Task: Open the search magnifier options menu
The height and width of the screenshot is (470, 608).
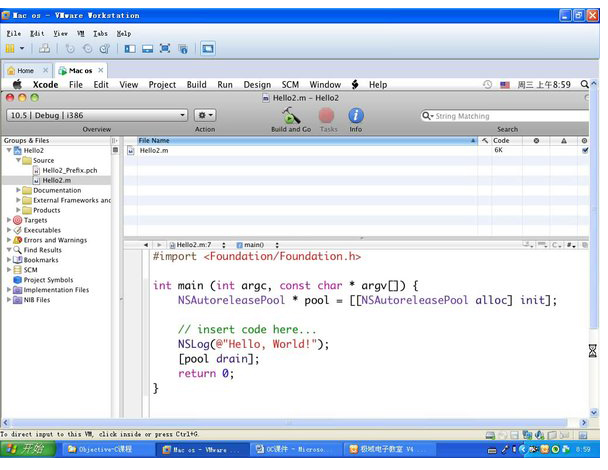Action: [427, 116]
